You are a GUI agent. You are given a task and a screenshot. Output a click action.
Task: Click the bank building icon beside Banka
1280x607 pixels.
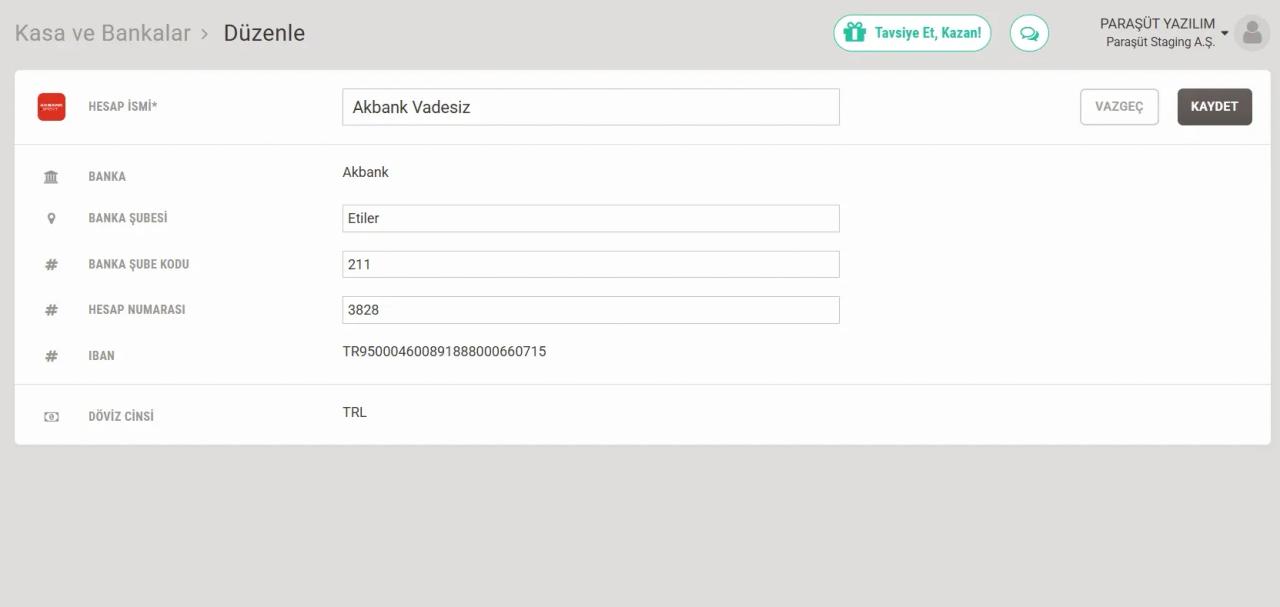pos(51,177)
